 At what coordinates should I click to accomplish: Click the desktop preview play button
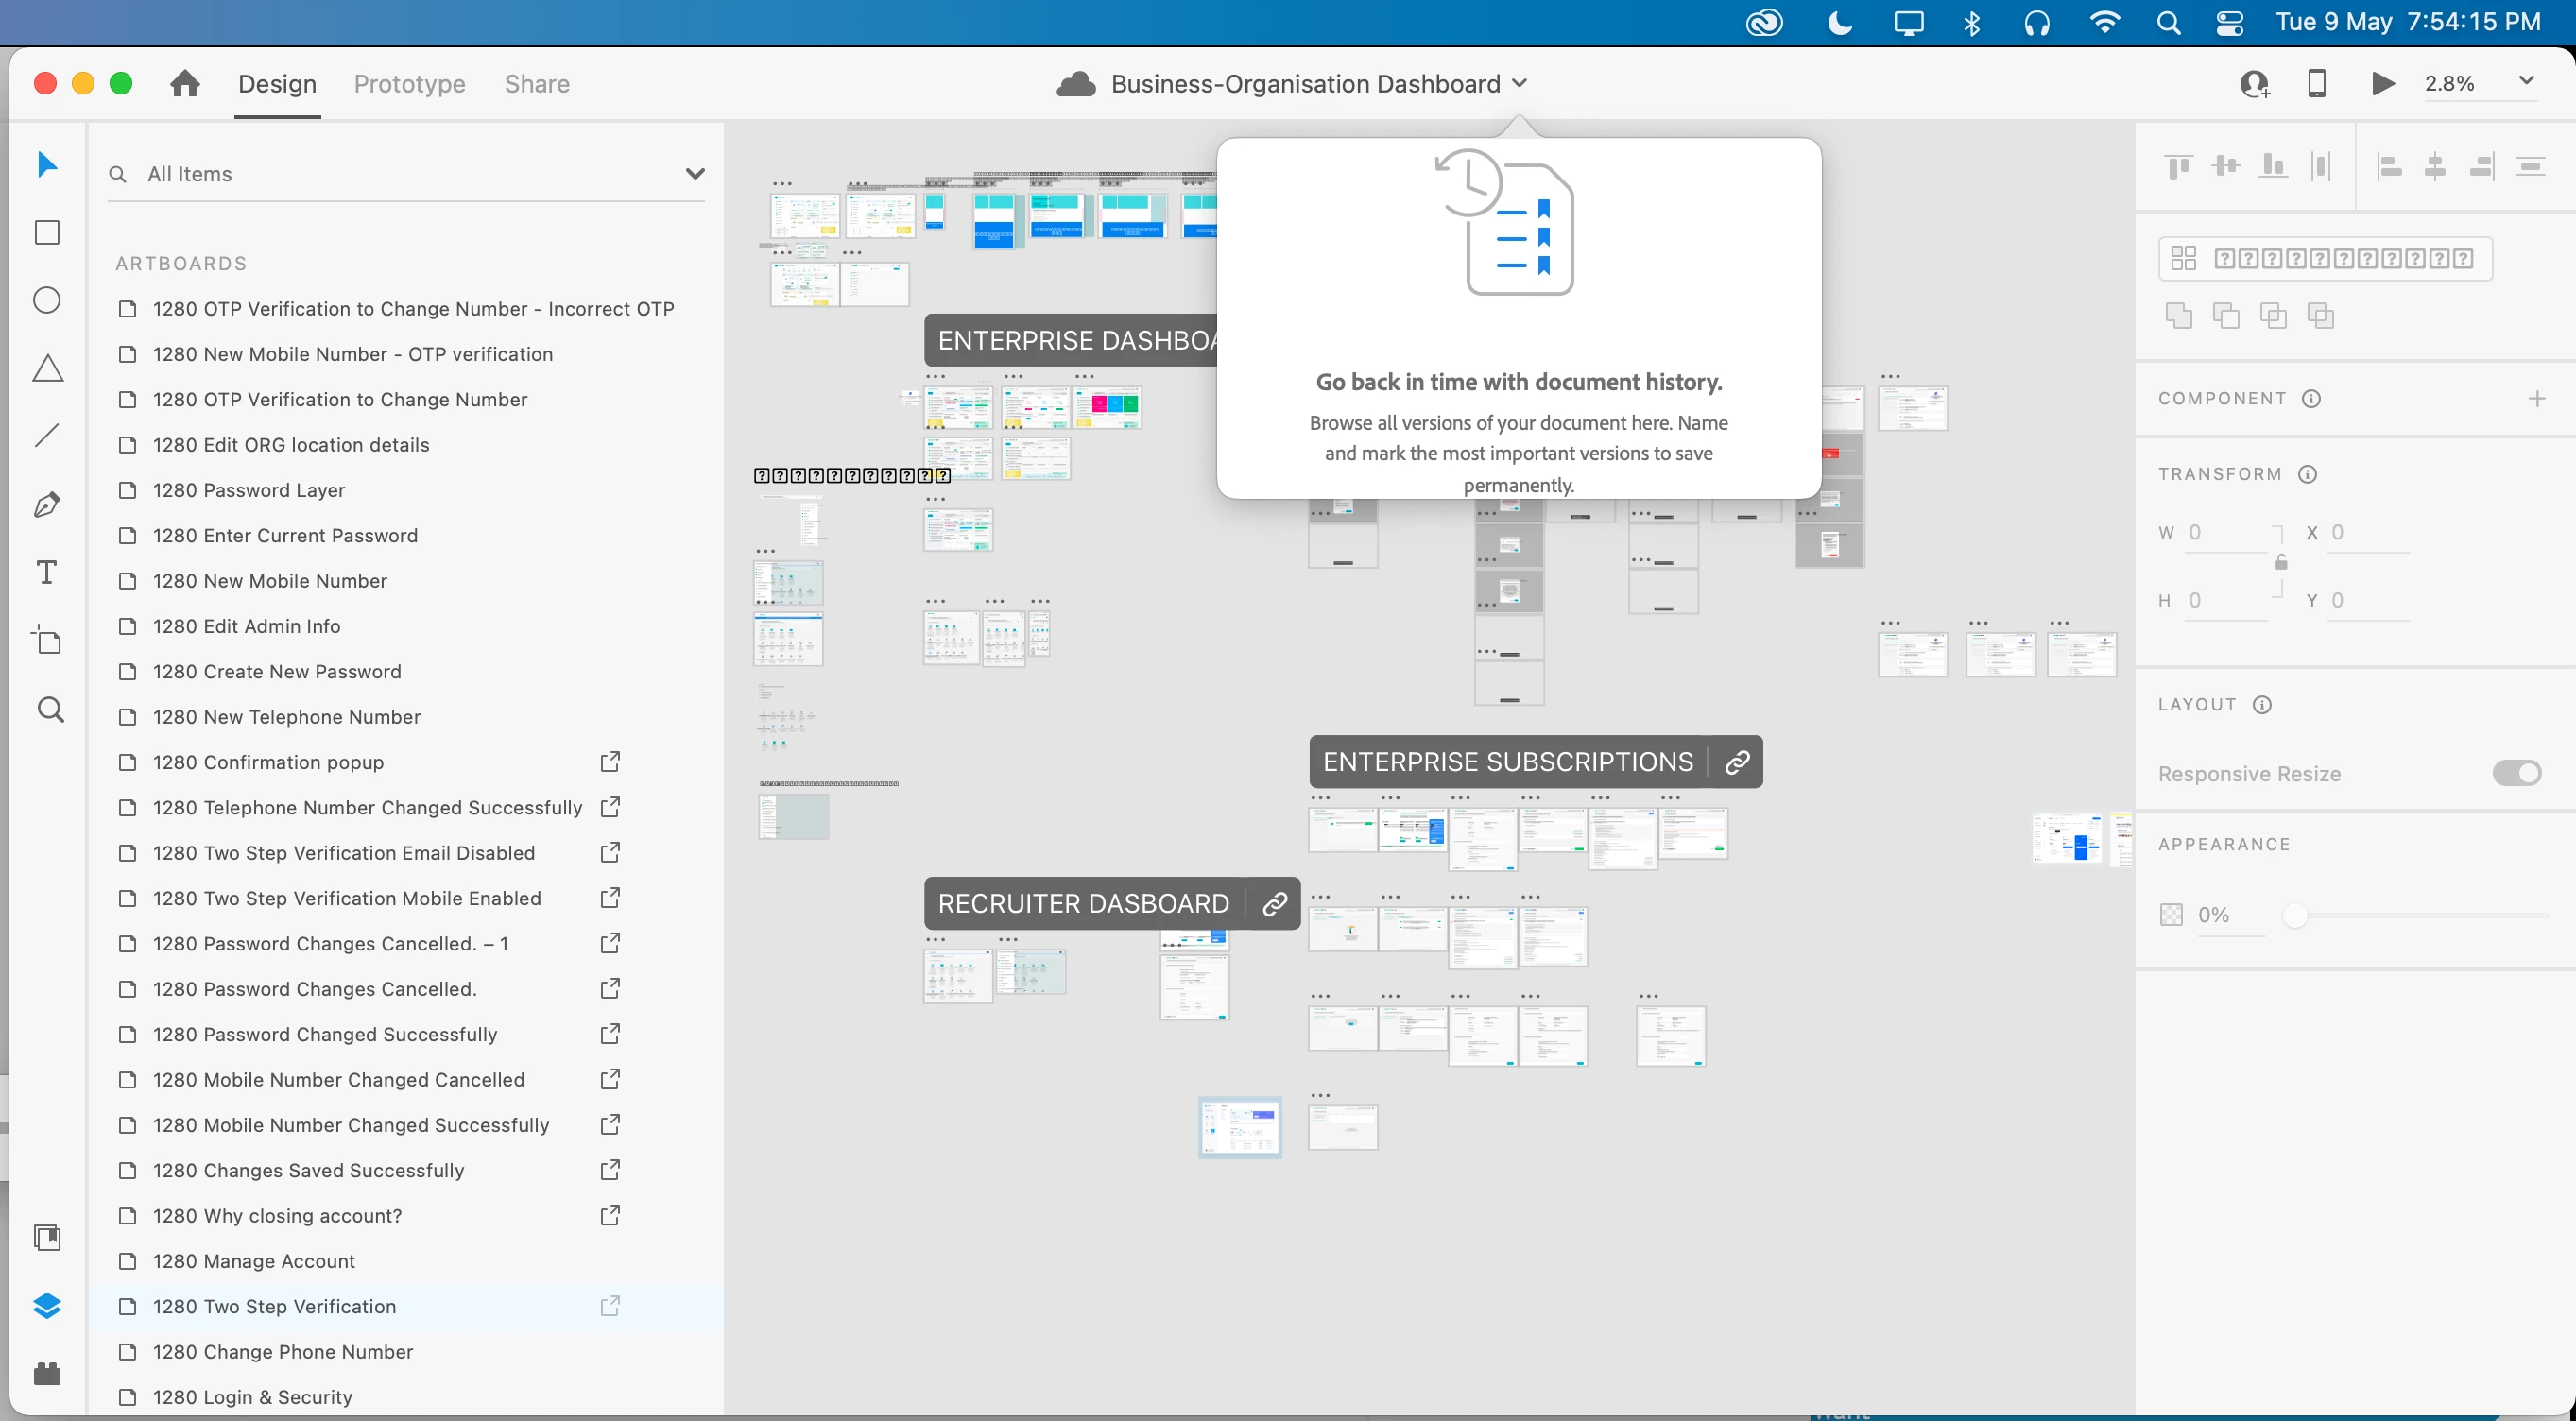pyautogui.click(x=2383, y=83)
